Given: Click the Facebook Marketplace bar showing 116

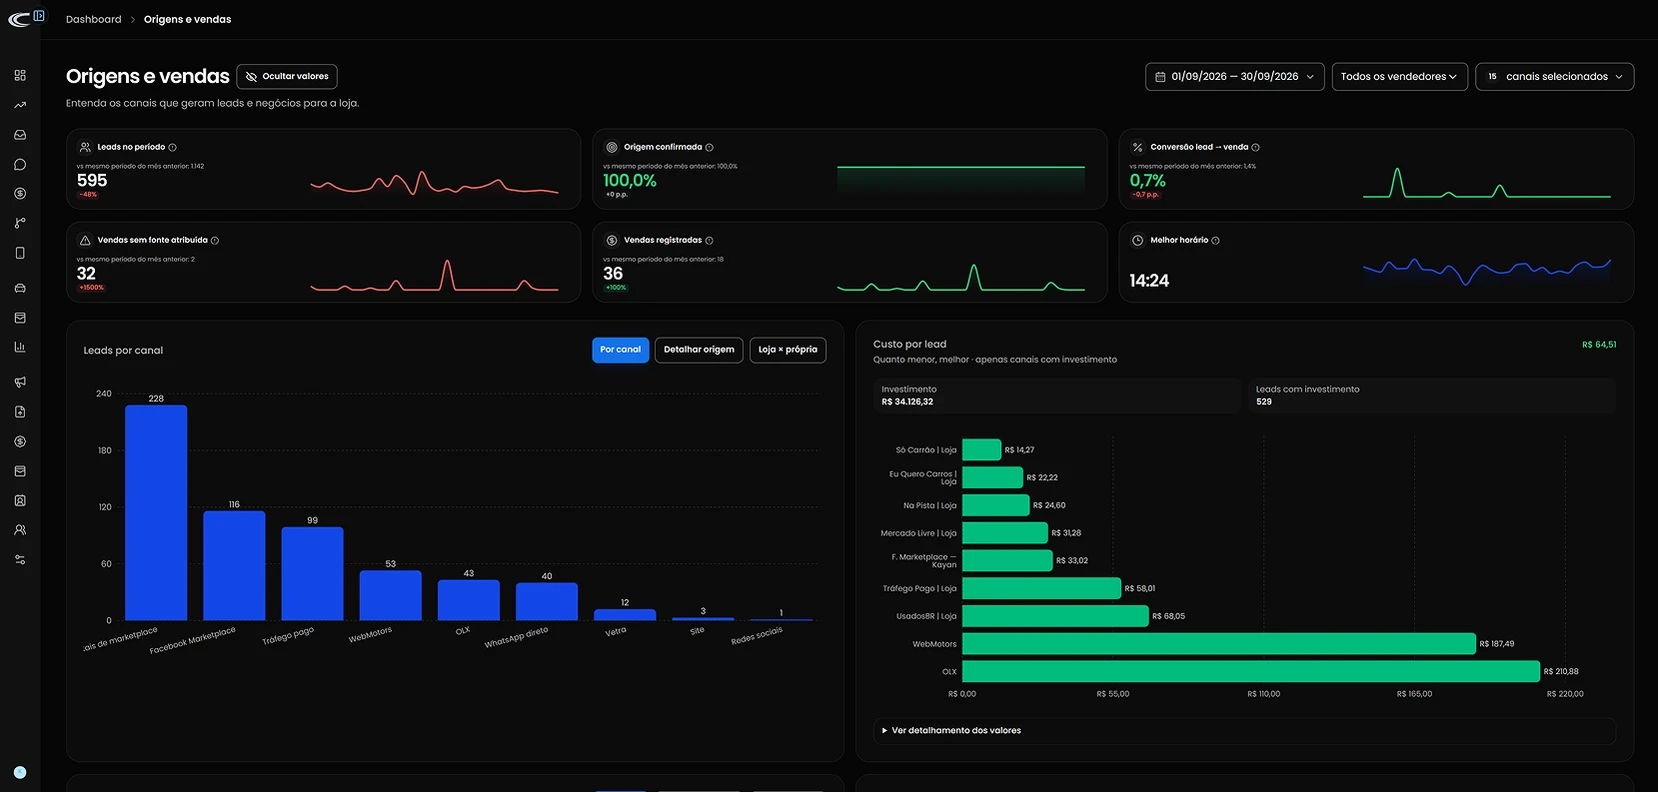Looking at the screenshot, I should (x=234, y=565).
